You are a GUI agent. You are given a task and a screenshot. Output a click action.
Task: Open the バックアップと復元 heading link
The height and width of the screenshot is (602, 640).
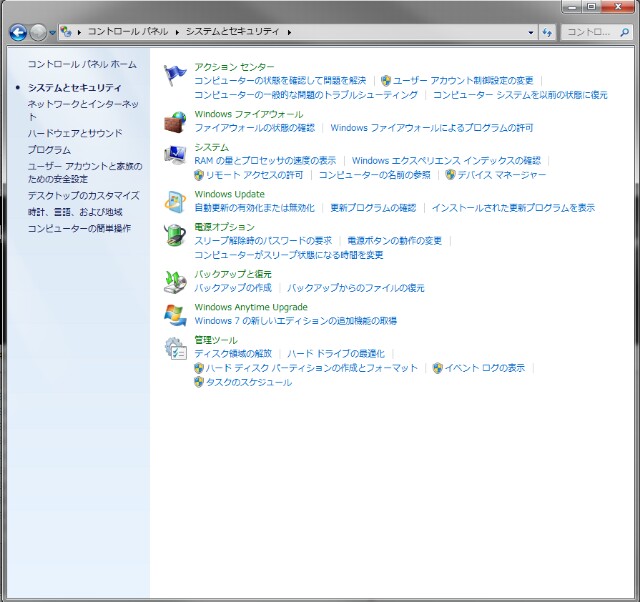click(233, 274)
